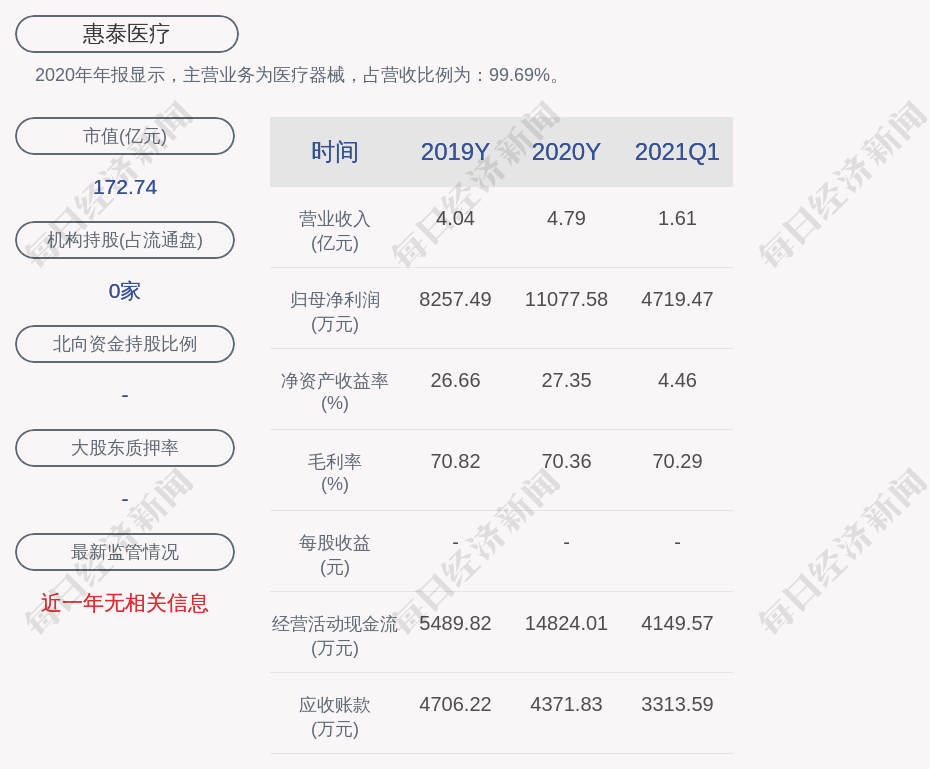The width and height of the screenshot is (930, 769).
Task: Click the 惠泰医疗 company name button
Action: [x=126, y=34]
